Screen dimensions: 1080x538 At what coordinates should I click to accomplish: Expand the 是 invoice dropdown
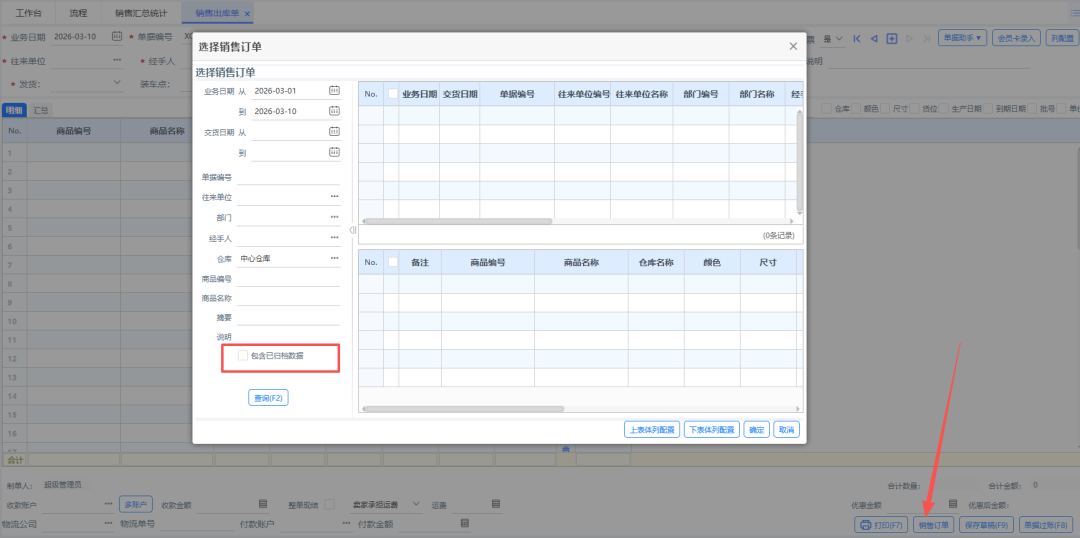coord(839,39)
